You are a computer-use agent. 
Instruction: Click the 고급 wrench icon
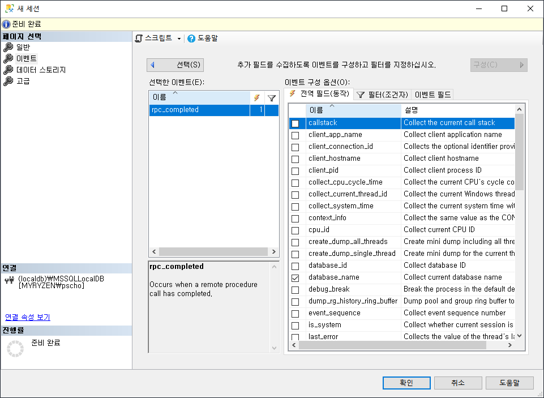(x=8, y=81)
